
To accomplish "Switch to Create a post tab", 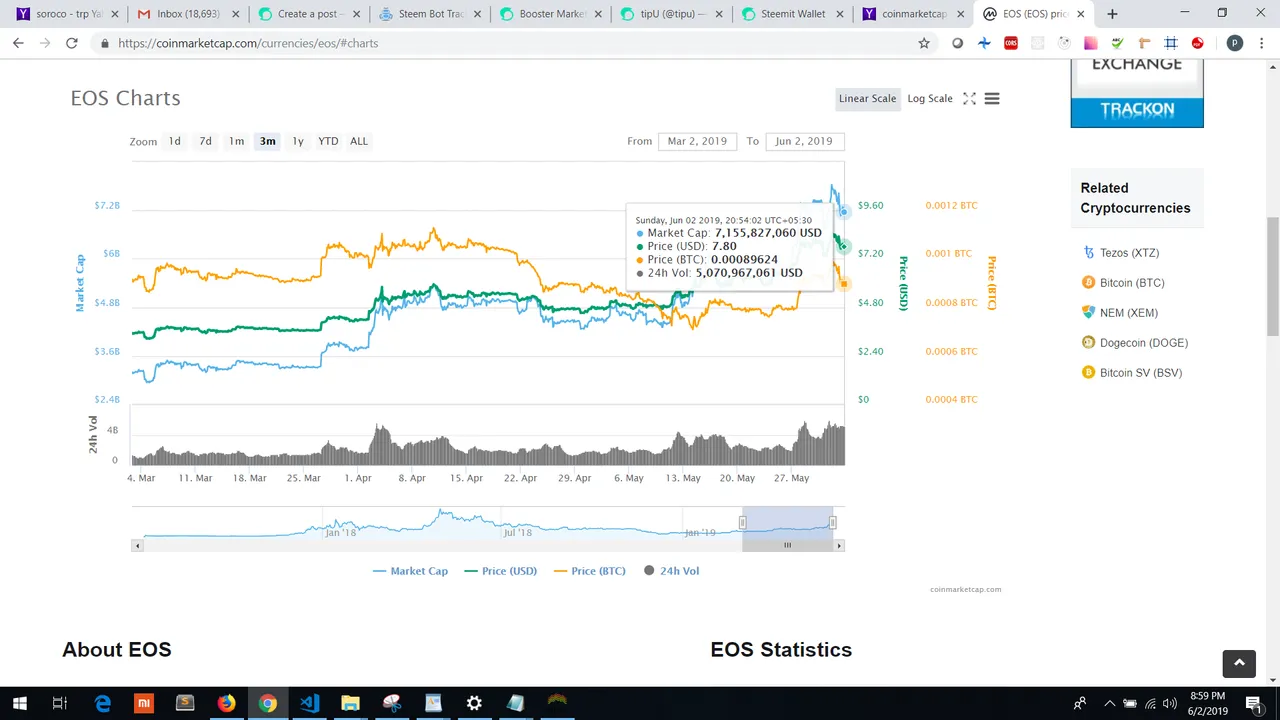I will tap(307, 14).
